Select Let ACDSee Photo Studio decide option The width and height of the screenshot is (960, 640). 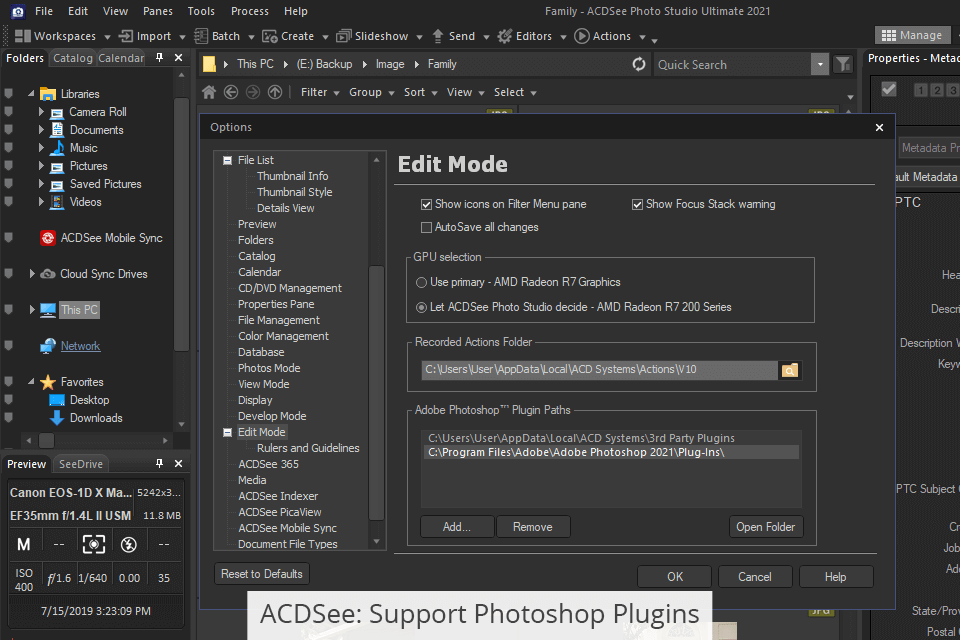coord(421,307)
